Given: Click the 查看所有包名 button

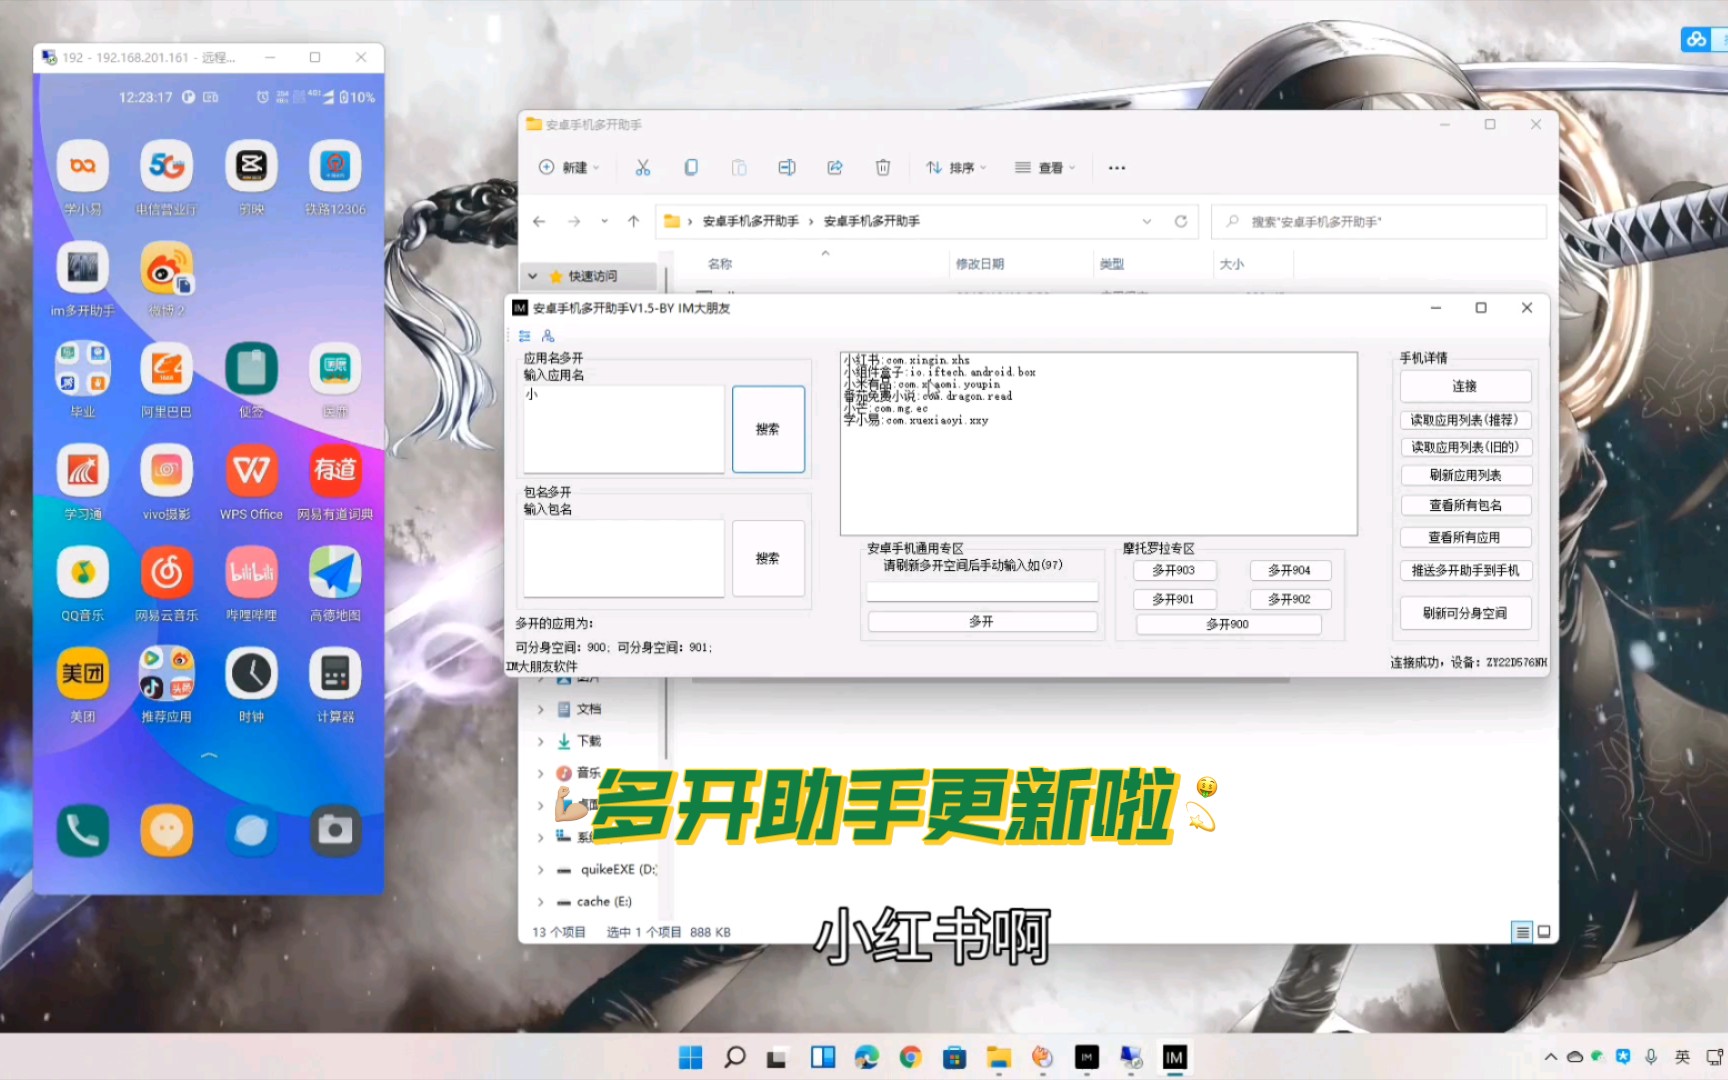Looking at the screenshot, I should point(1465,505).
